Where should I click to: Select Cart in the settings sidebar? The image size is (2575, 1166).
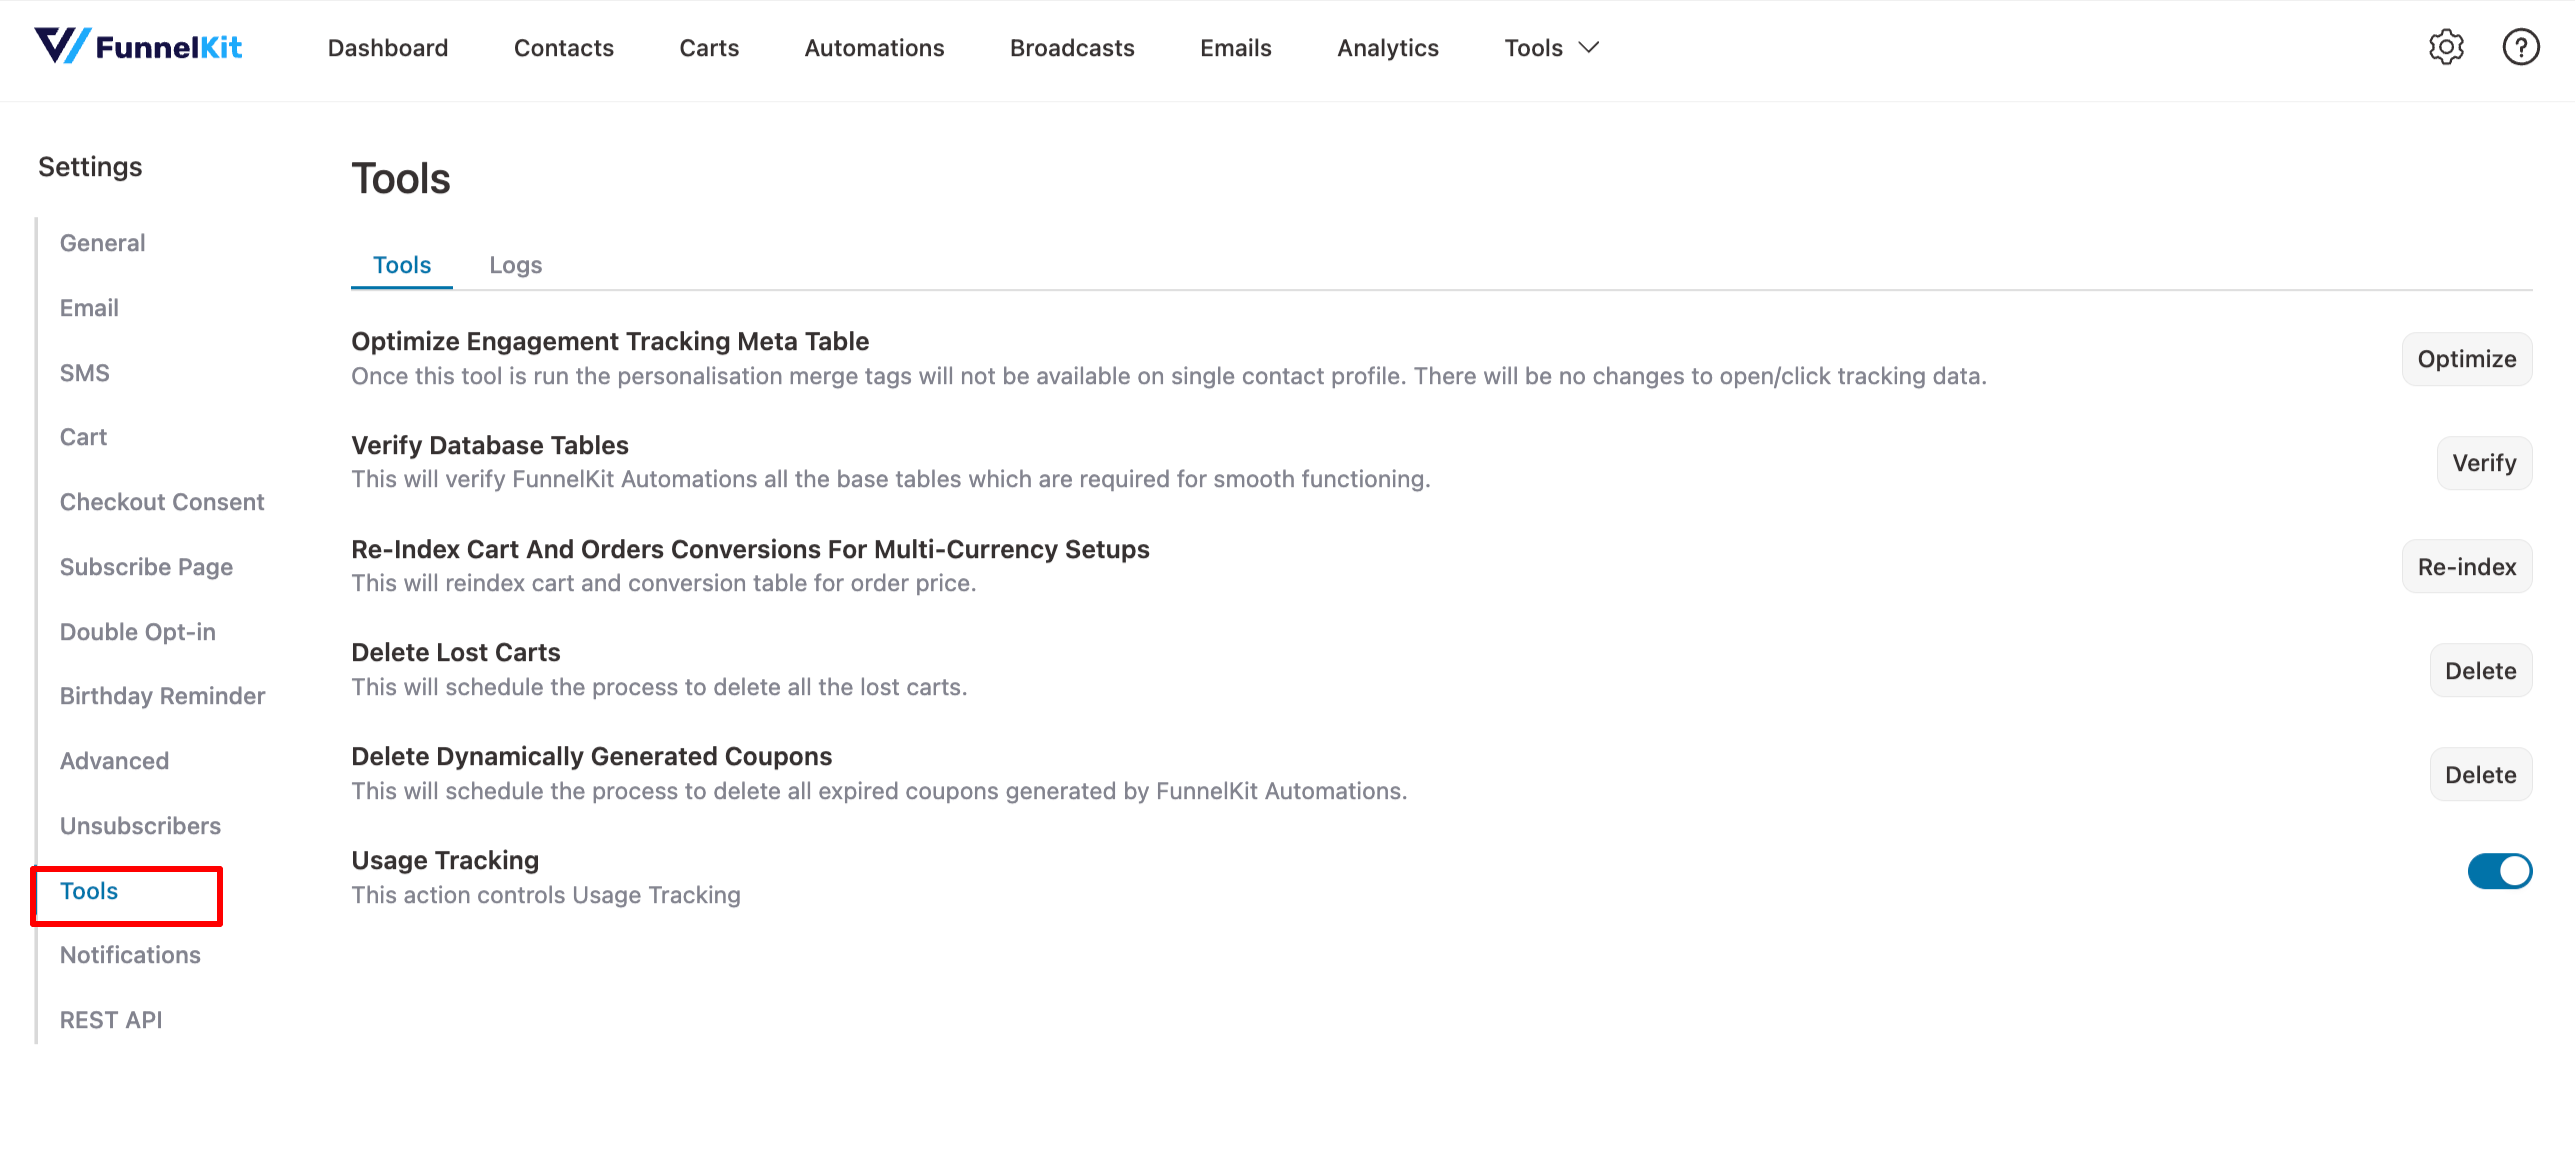[83, 437]
